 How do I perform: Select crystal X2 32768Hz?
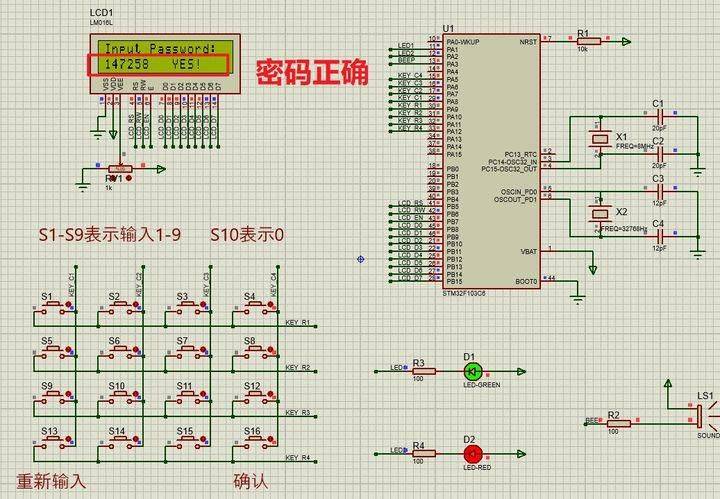click(600, 213)
